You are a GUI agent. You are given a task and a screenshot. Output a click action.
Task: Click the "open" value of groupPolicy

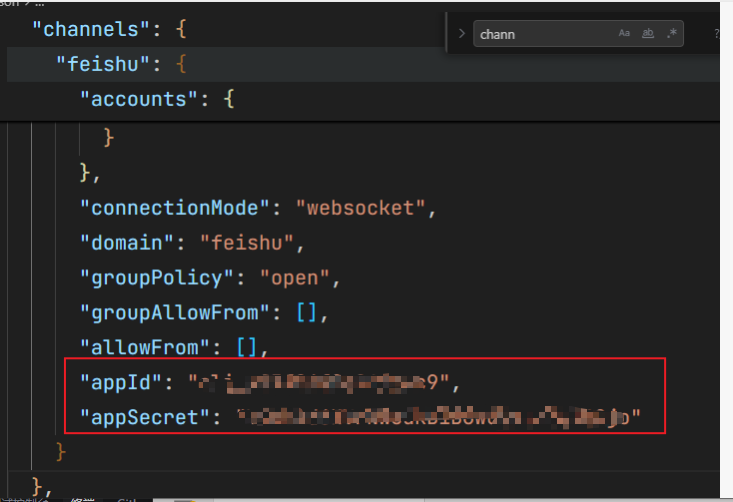point(295,278)
